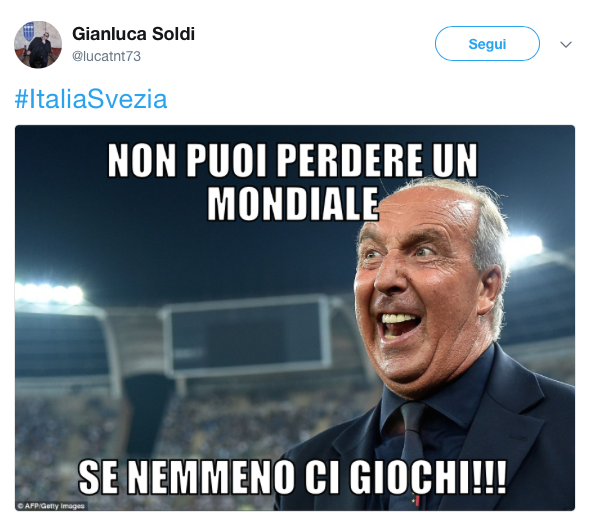Expand the tweet options chevron menu
This screenshot has width=595, height=522.
point(565,44)
